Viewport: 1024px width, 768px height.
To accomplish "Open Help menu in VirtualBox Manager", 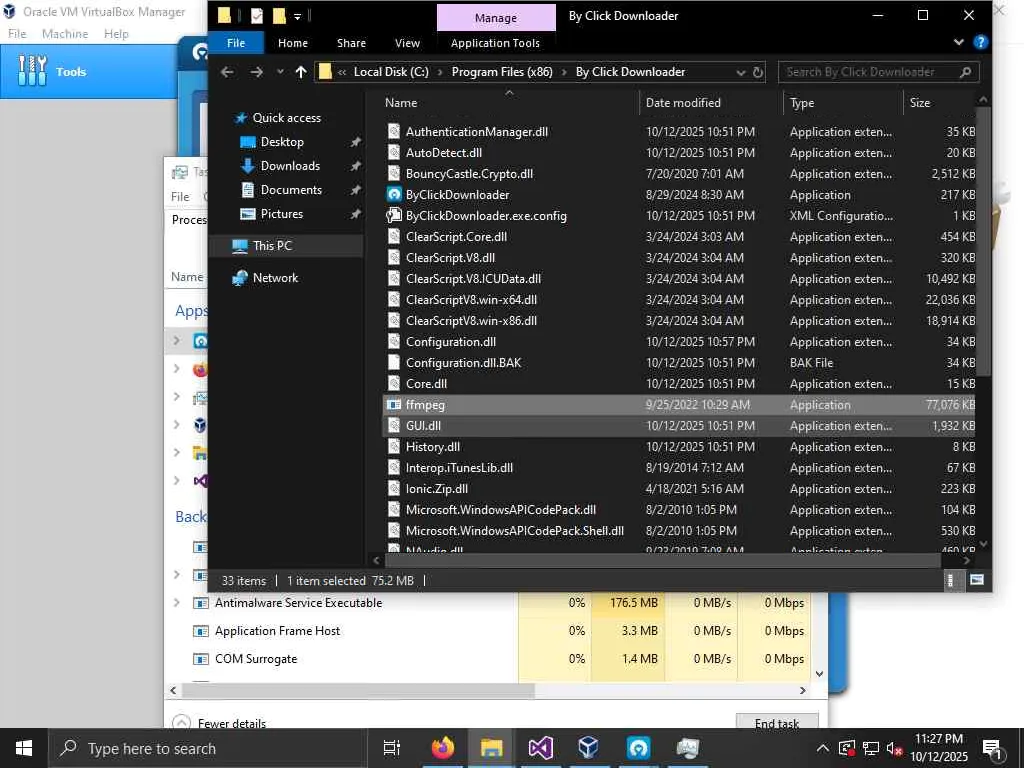I will click(116, 34).
